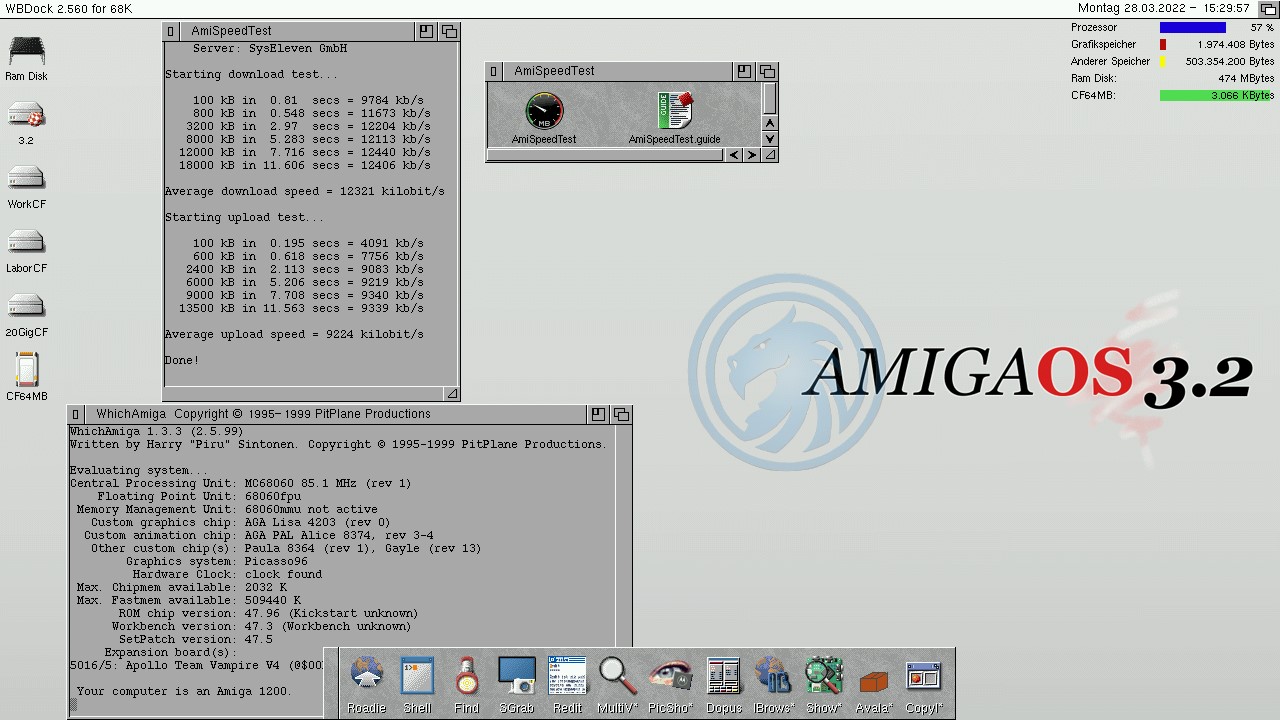Open IBrowse web browser in dock

(772, 676)
